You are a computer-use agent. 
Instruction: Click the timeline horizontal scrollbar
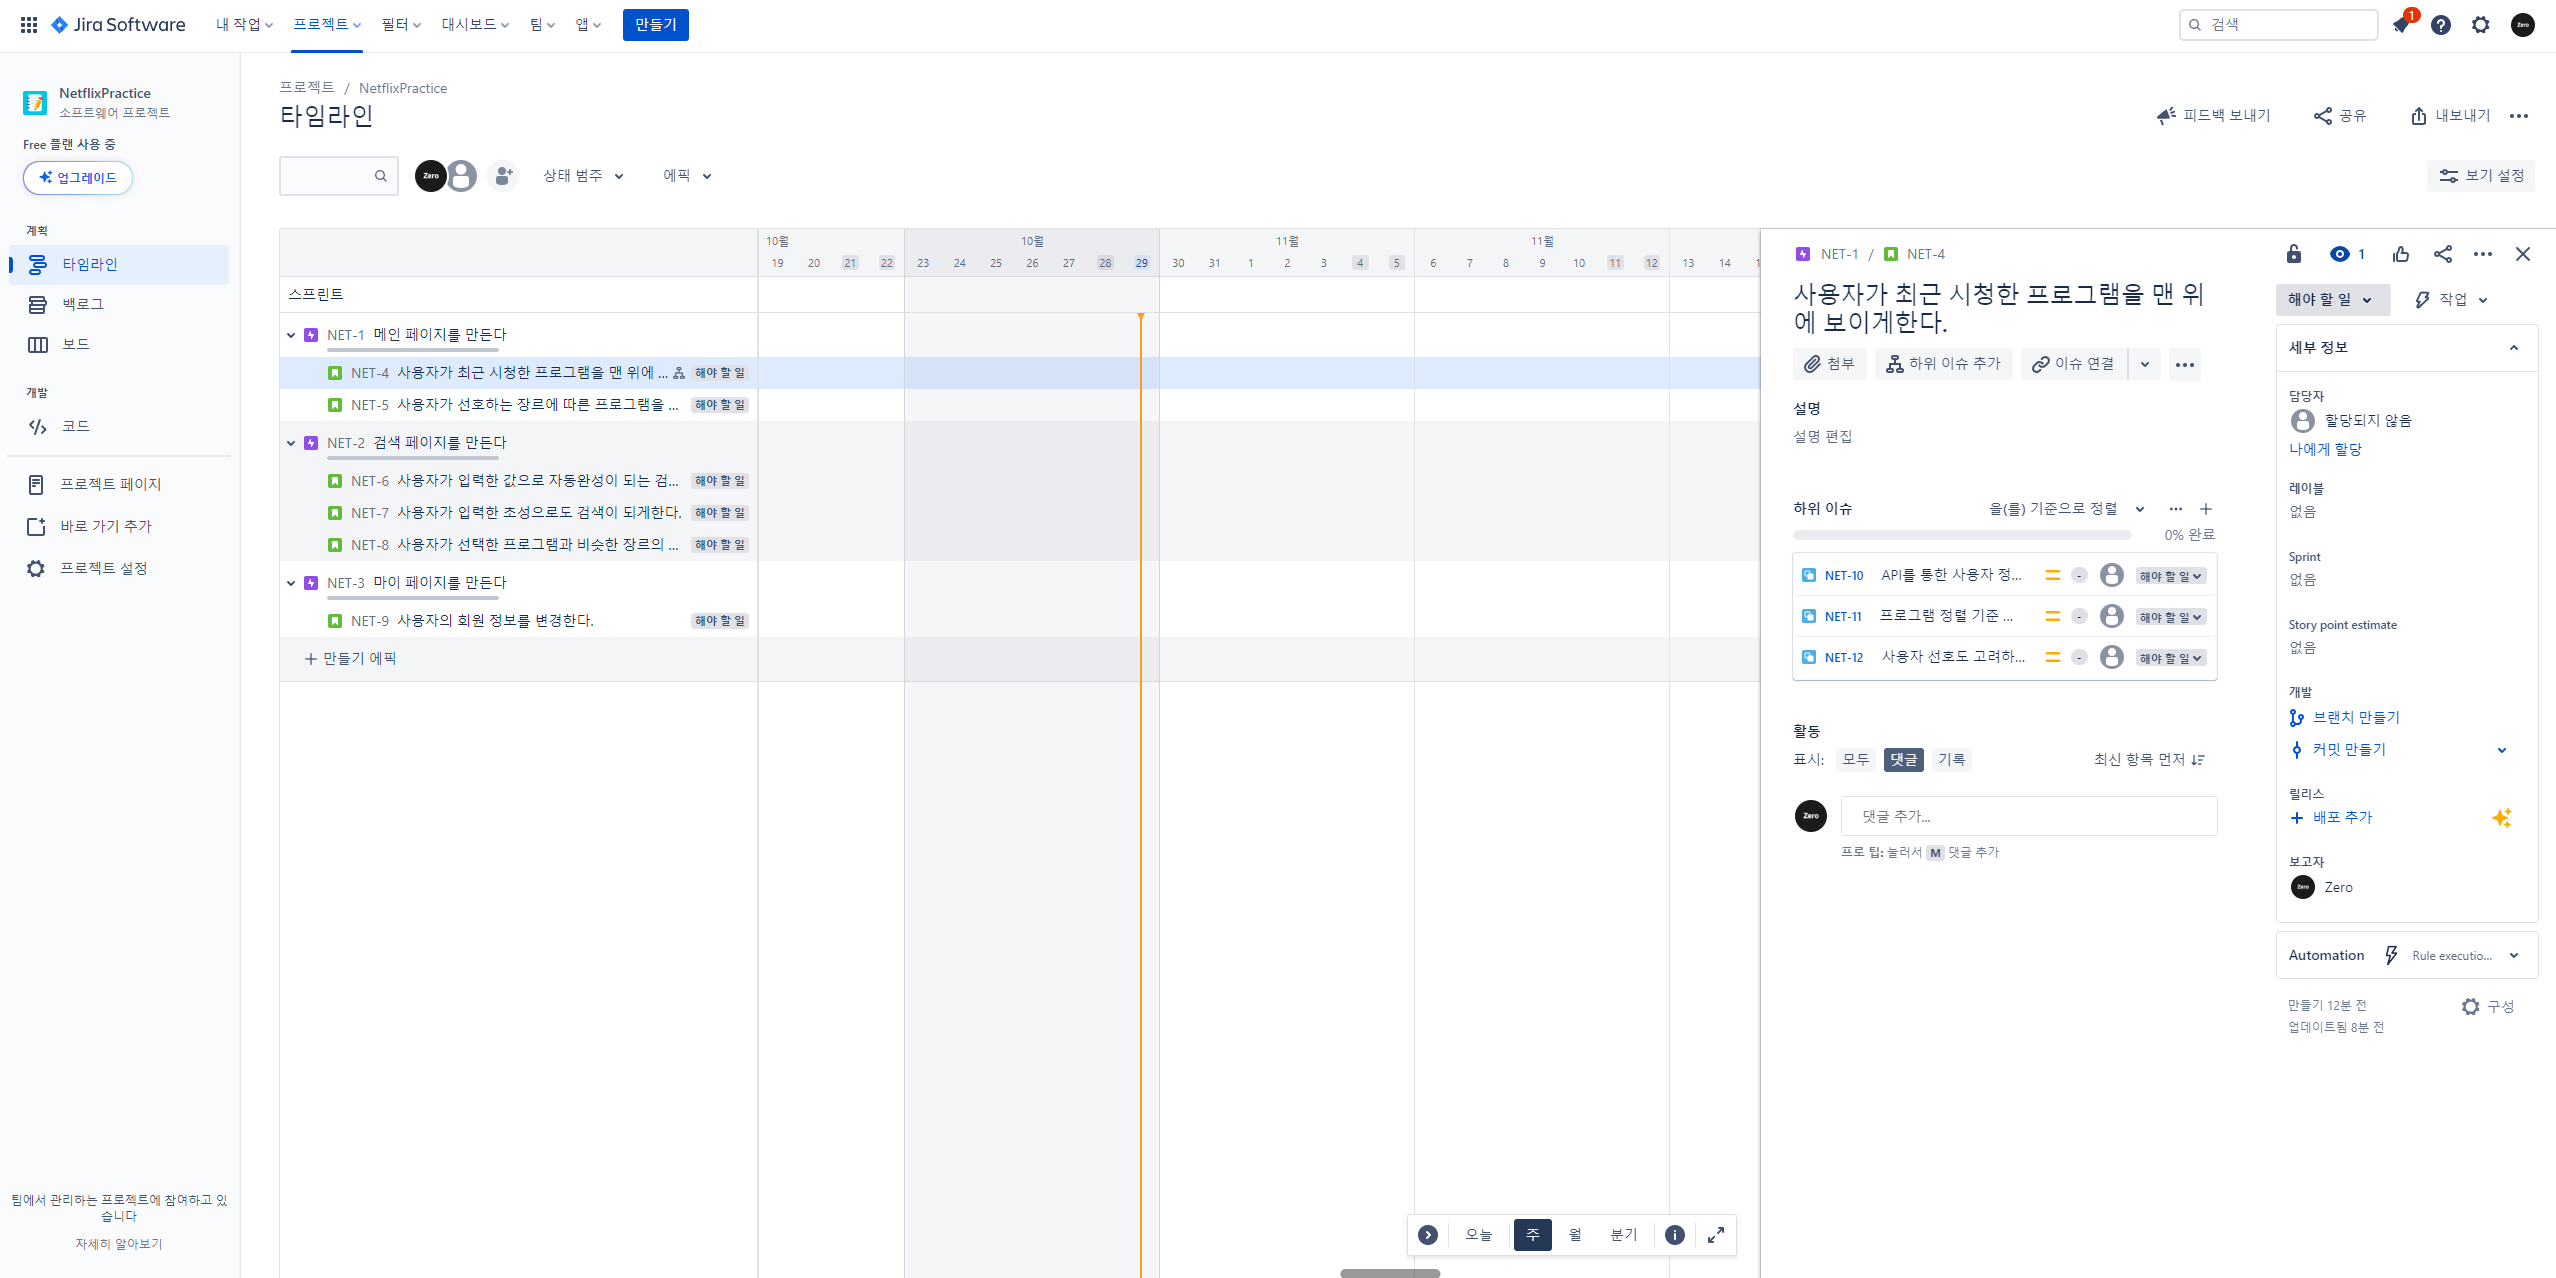tap(1390, 1273)
